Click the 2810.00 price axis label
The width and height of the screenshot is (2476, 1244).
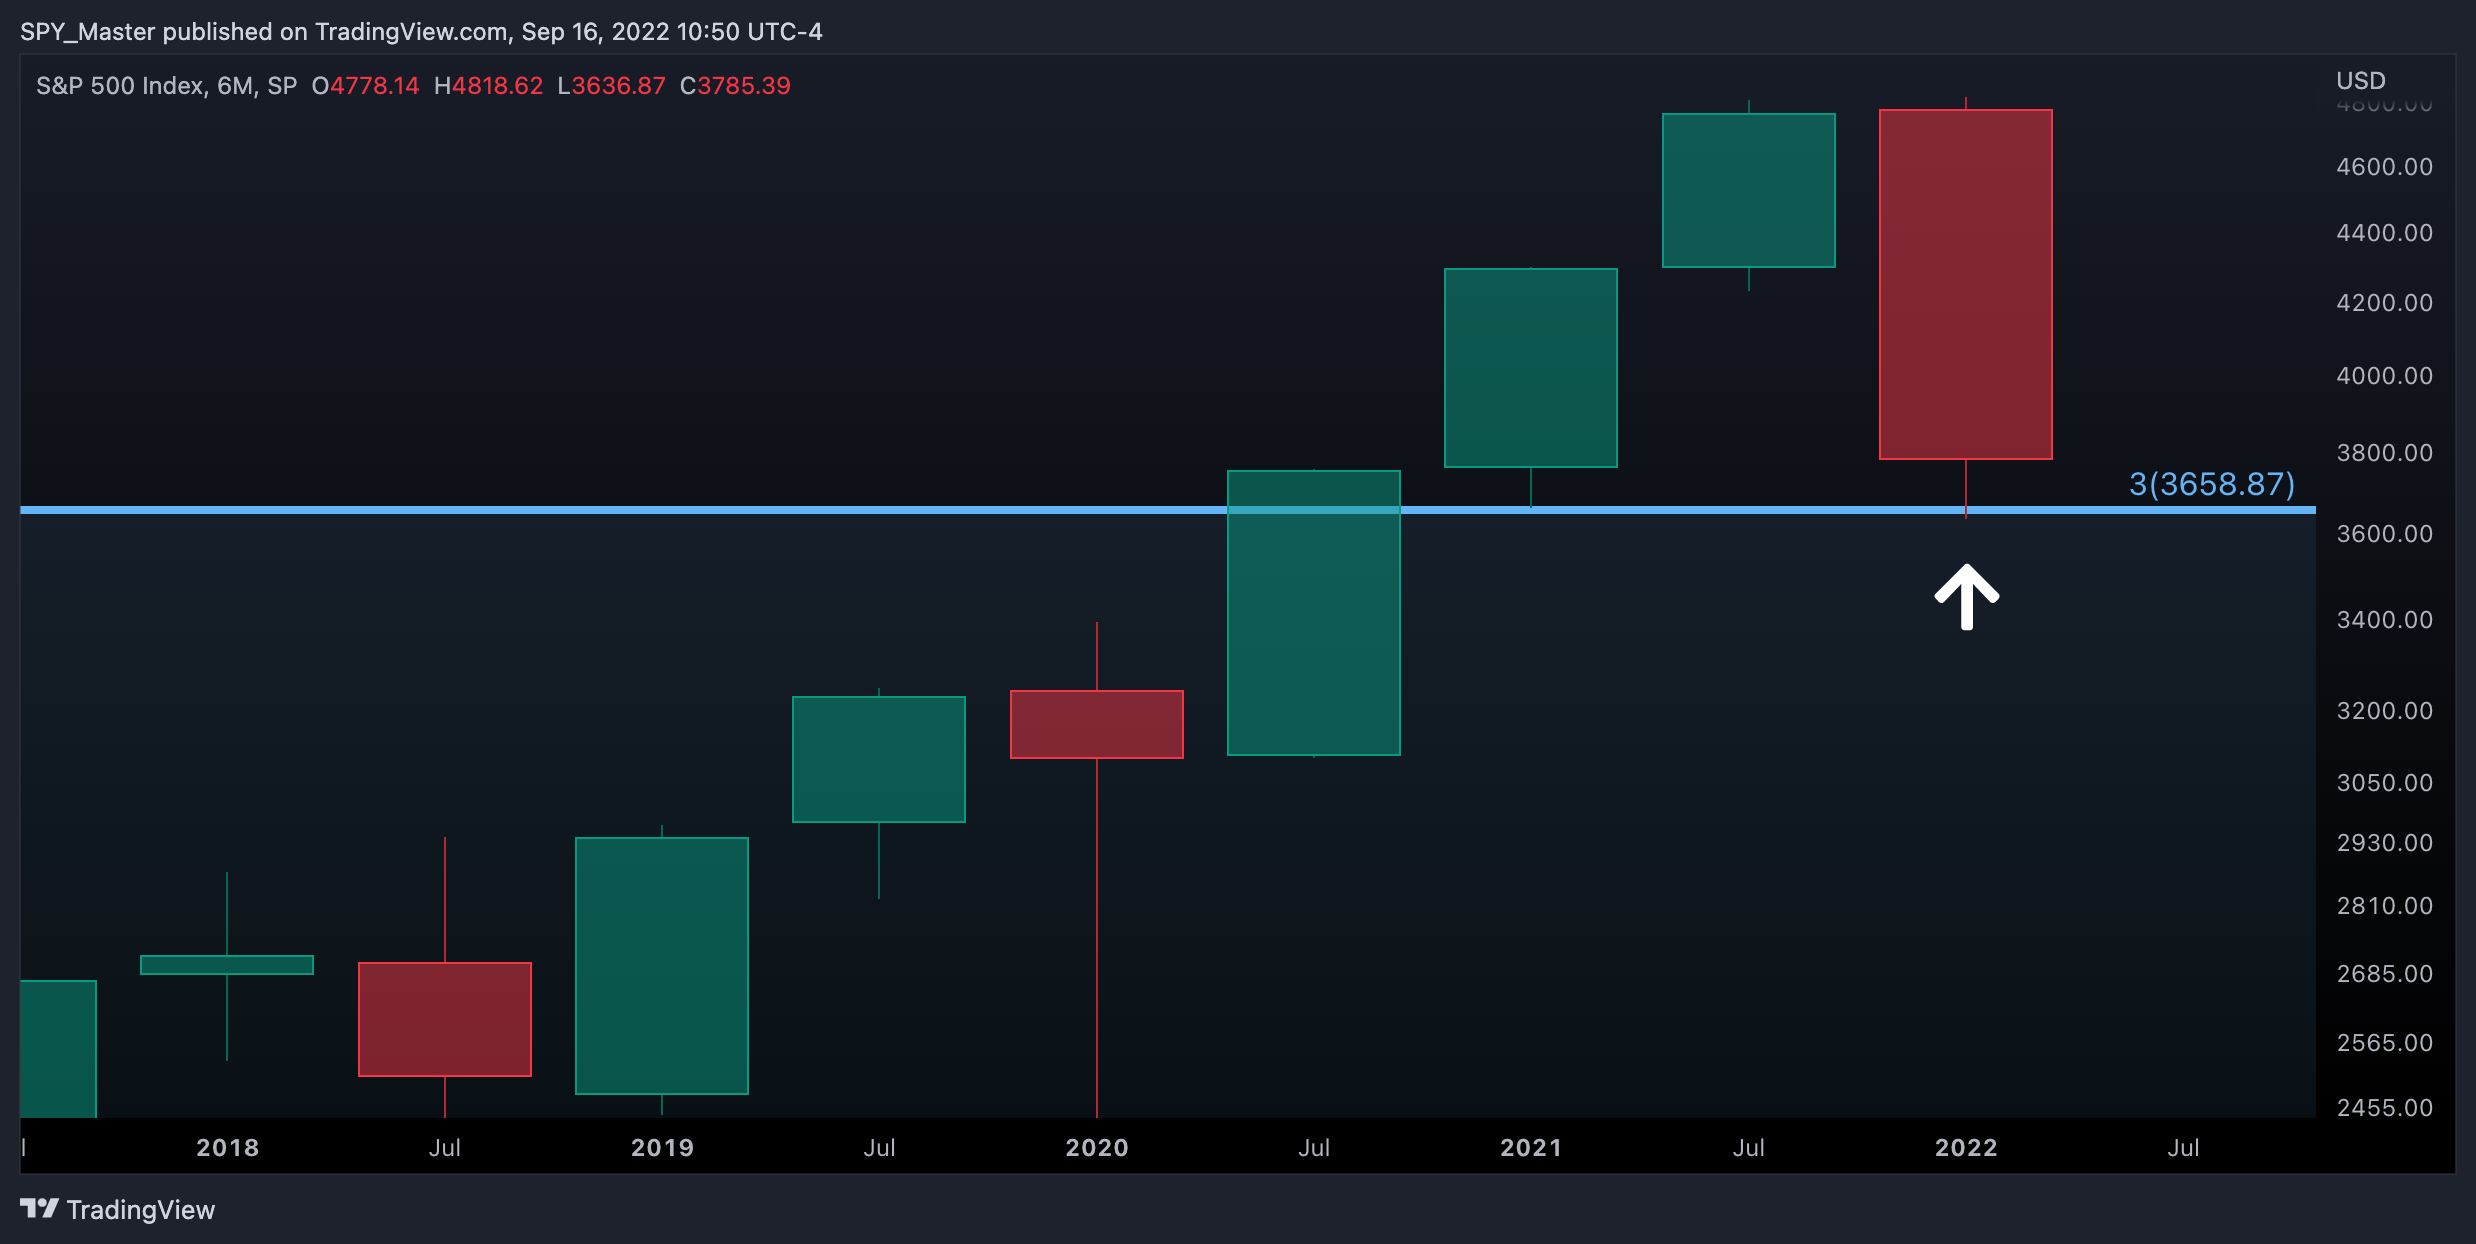click(x=2384, y=906)
